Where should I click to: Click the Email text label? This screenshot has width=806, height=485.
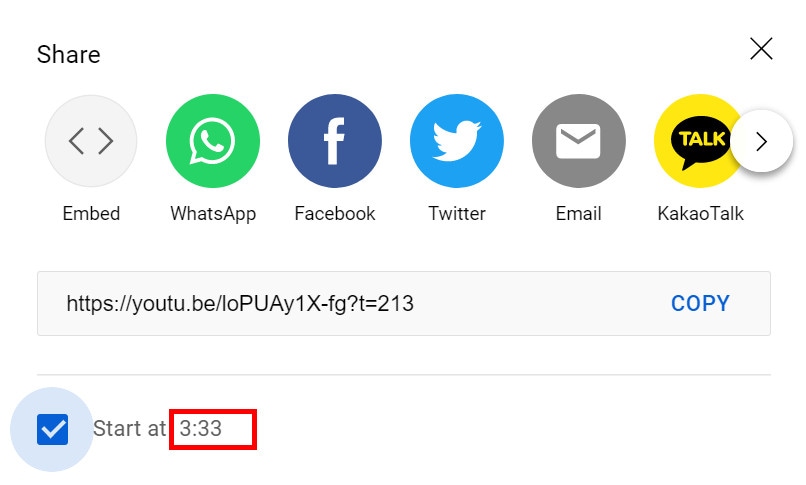(x=578, y=213)
